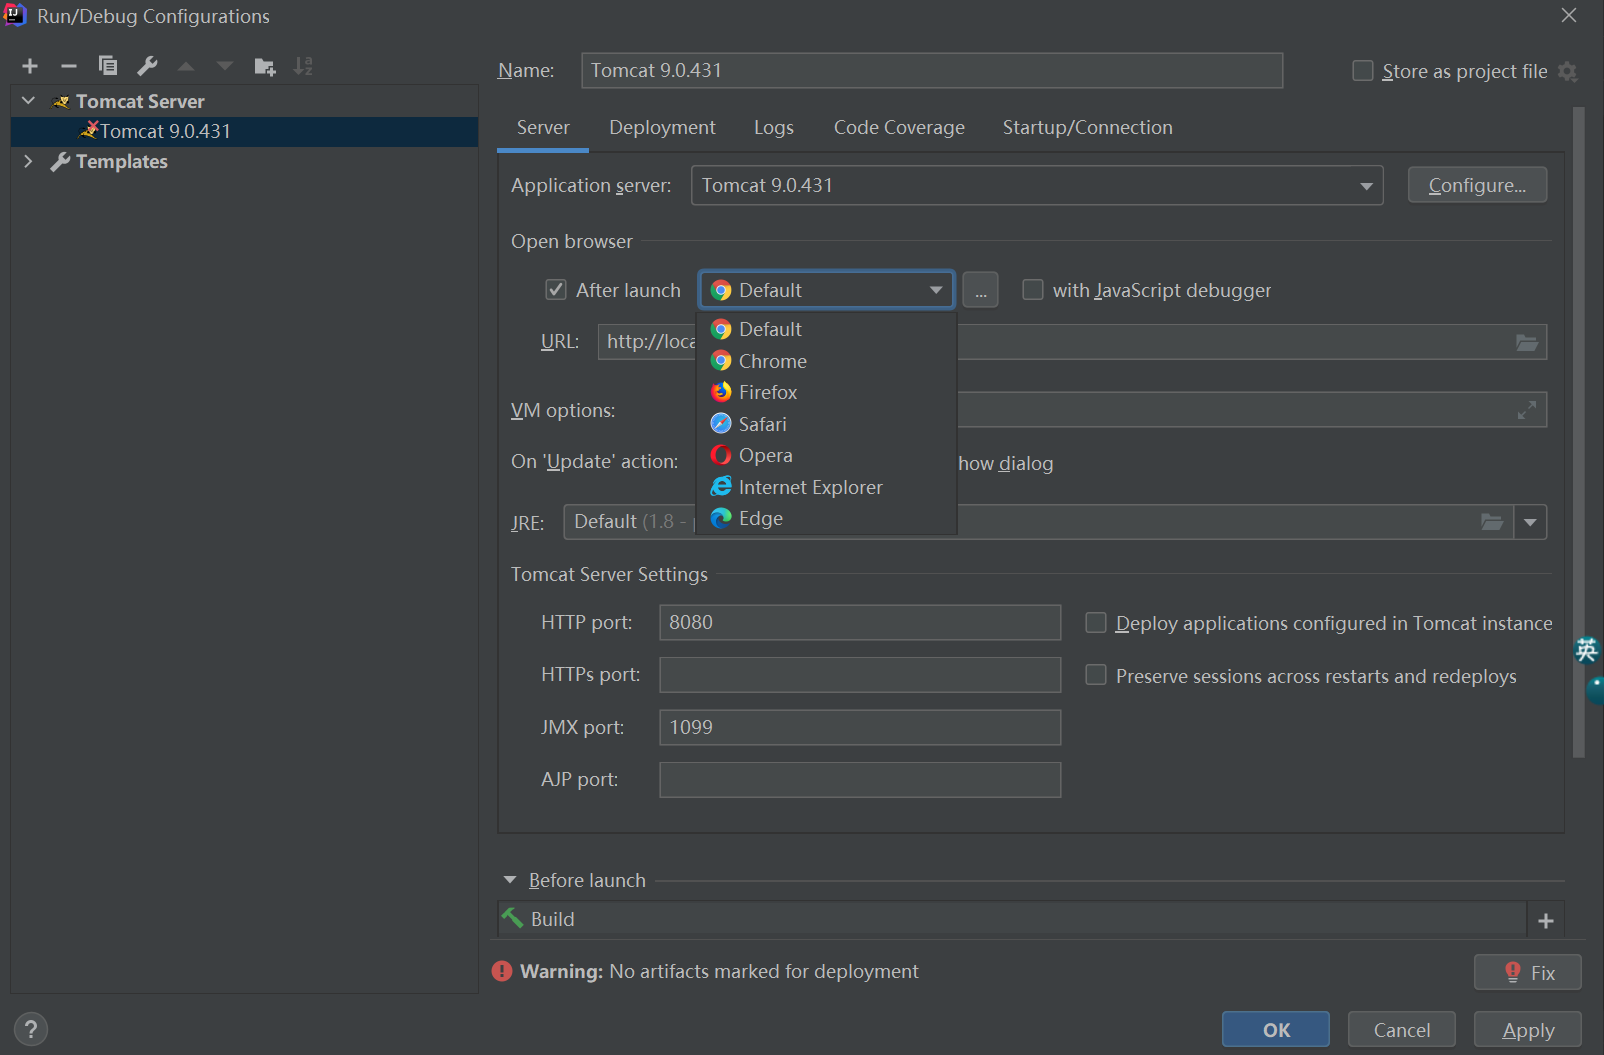Move configuration down with down arrow

(225, 66)
